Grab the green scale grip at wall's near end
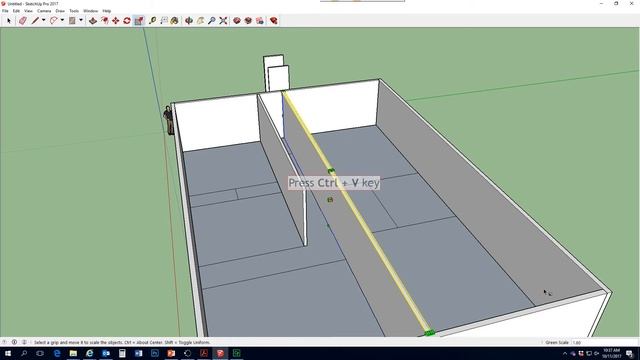Screen dimensions: 640x360 (x=429, y=333)
